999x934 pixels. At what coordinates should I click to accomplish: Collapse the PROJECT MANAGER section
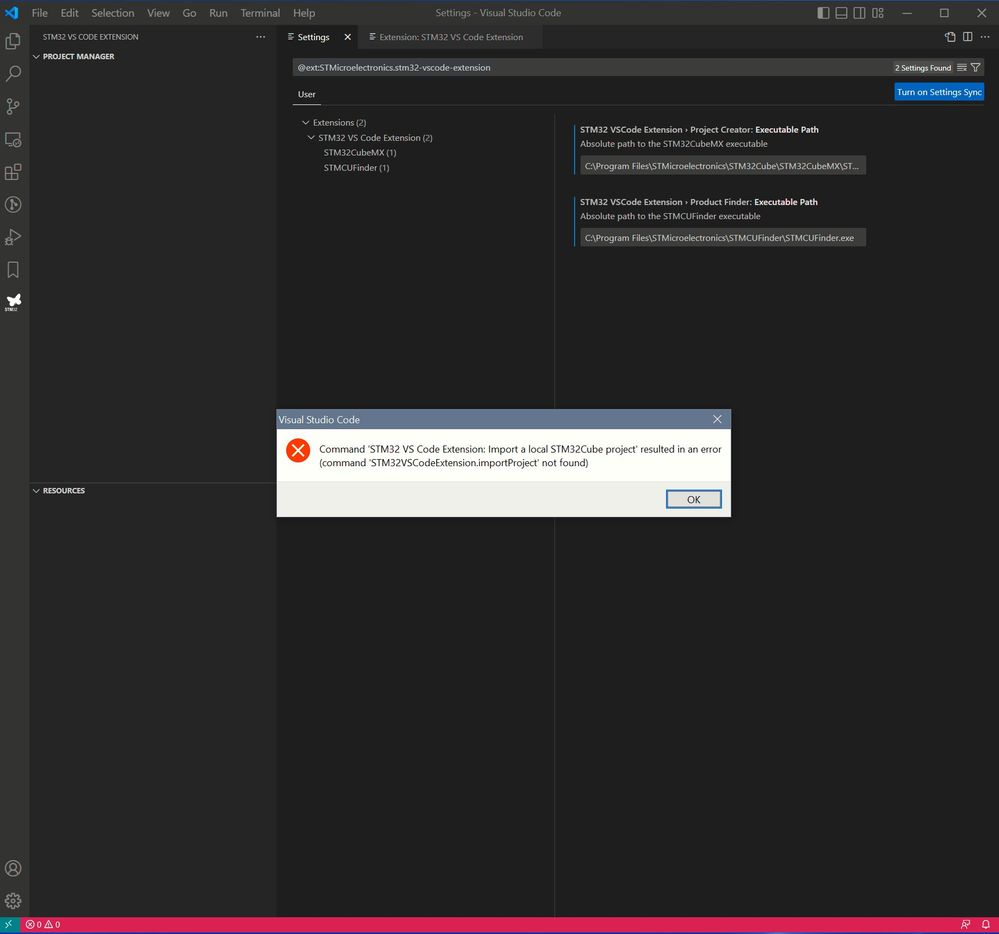(36, 57)
